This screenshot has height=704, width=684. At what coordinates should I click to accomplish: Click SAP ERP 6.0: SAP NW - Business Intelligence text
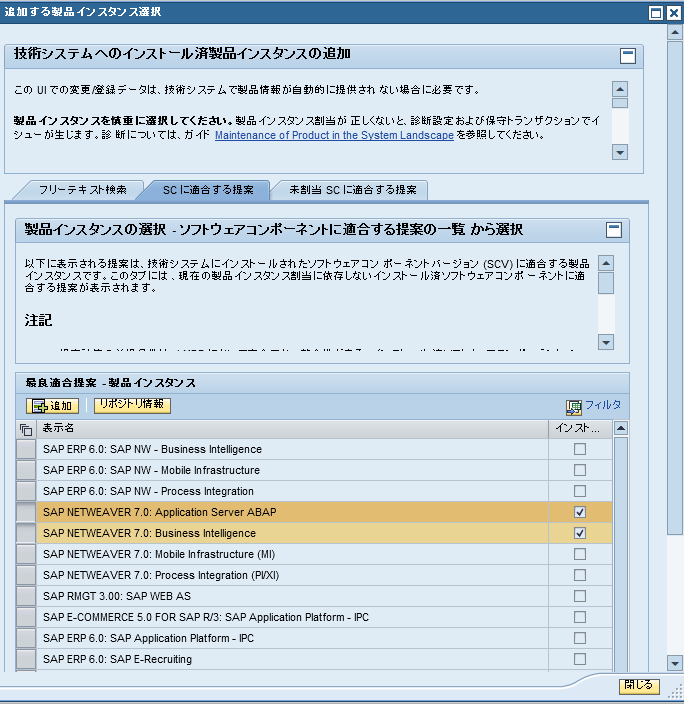pyautogui.click(x=152, y=449)
